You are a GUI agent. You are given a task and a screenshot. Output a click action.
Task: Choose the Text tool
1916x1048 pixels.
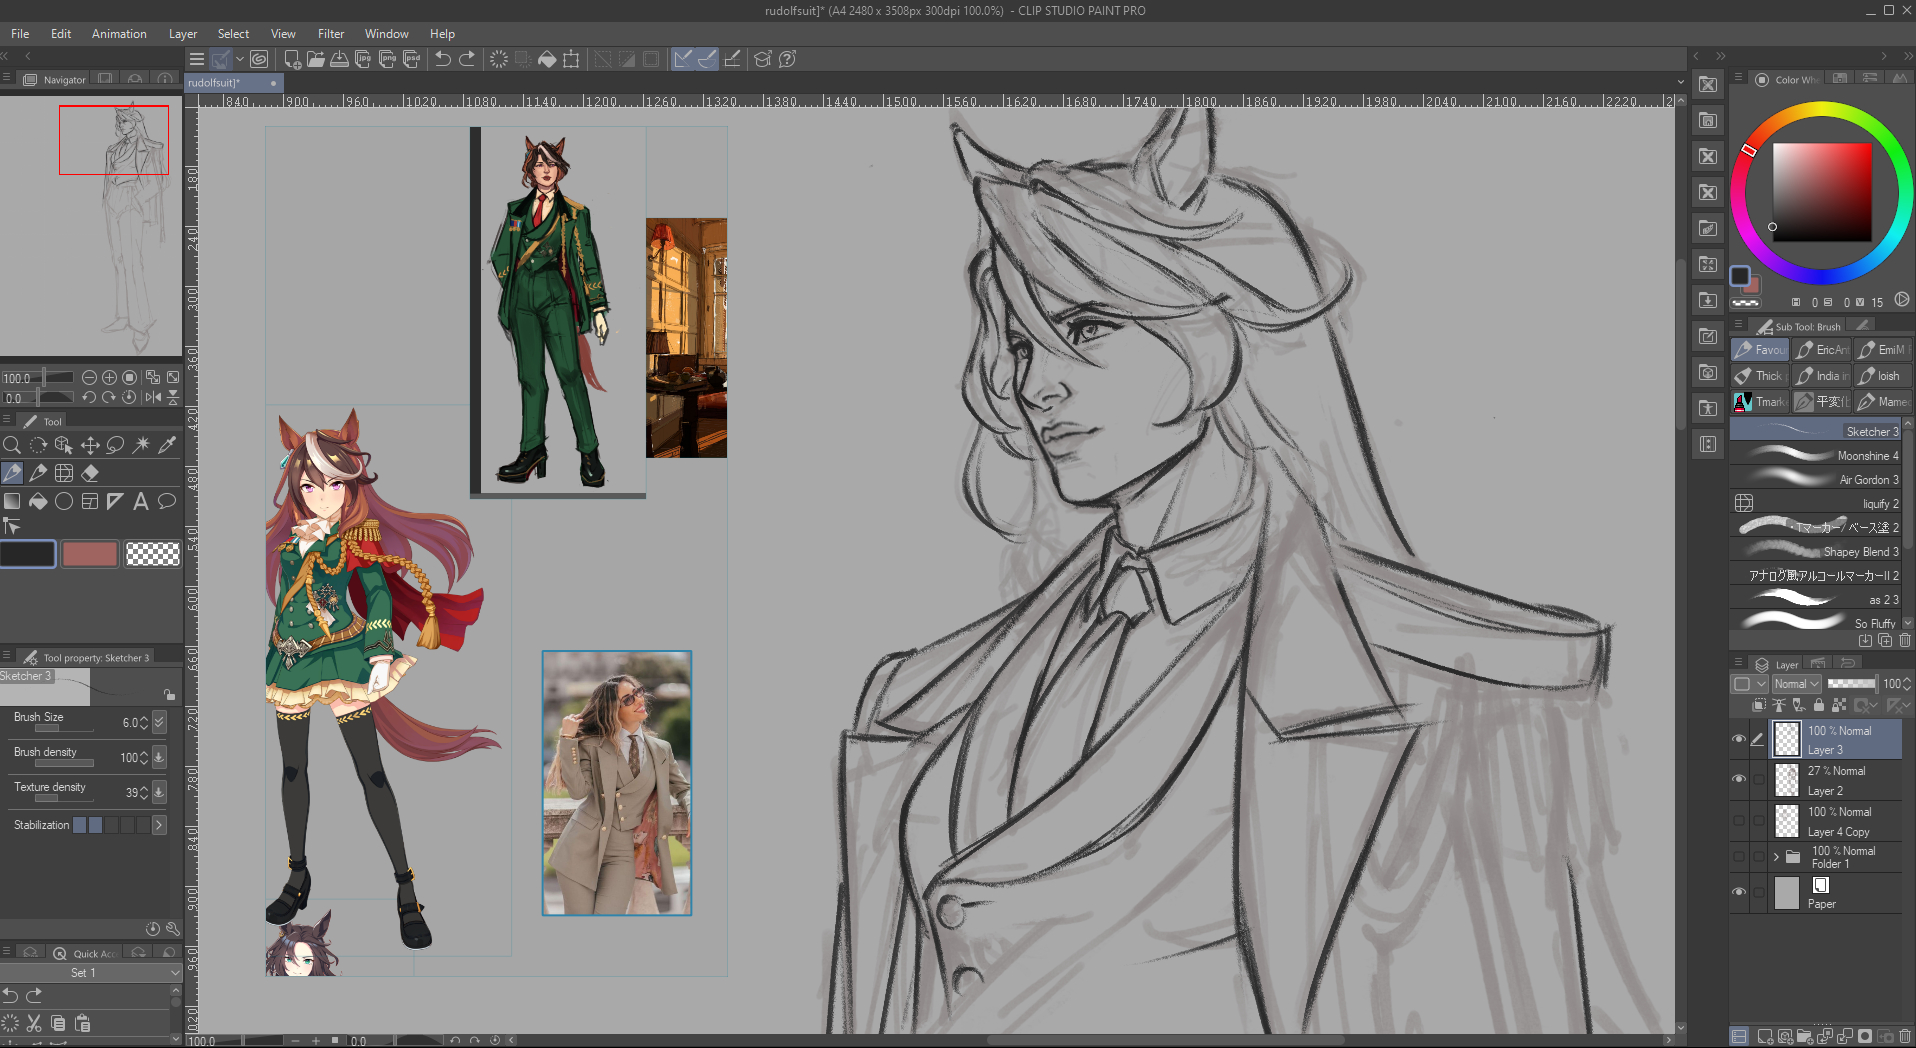click(141, 502)
